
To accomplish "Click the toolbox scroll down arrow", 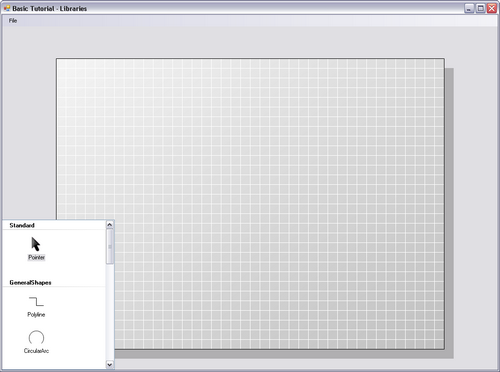I will coord(110,365).
